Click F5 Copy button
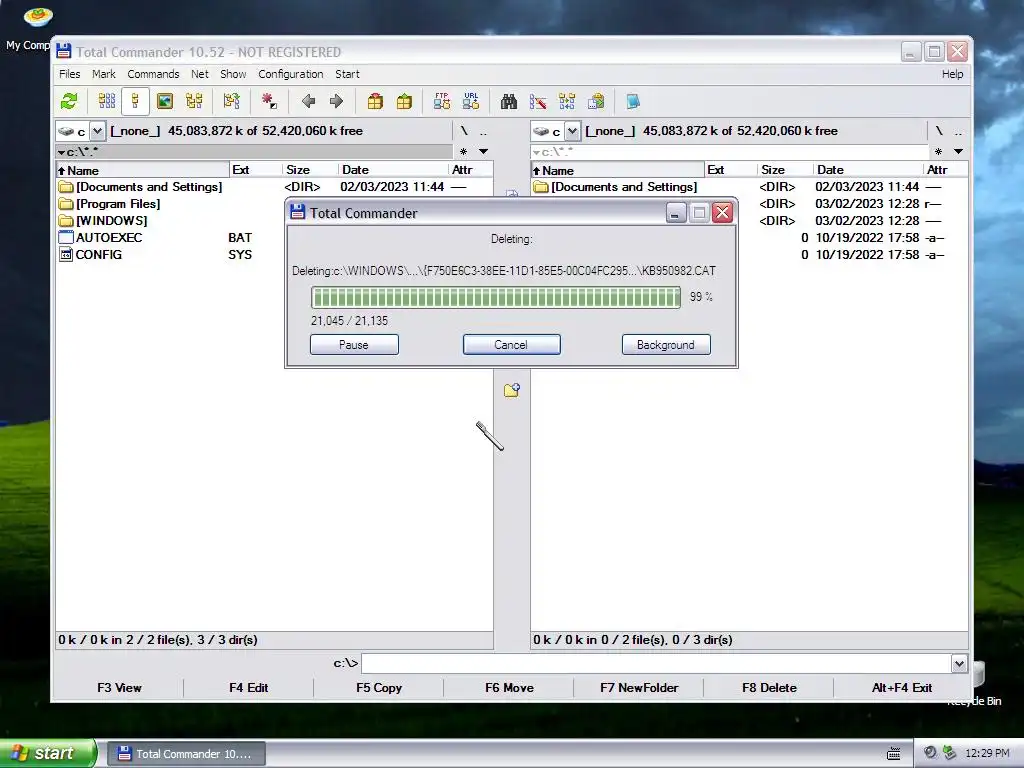The height and width of the screenshot is (768, 1024). point(379,688)
